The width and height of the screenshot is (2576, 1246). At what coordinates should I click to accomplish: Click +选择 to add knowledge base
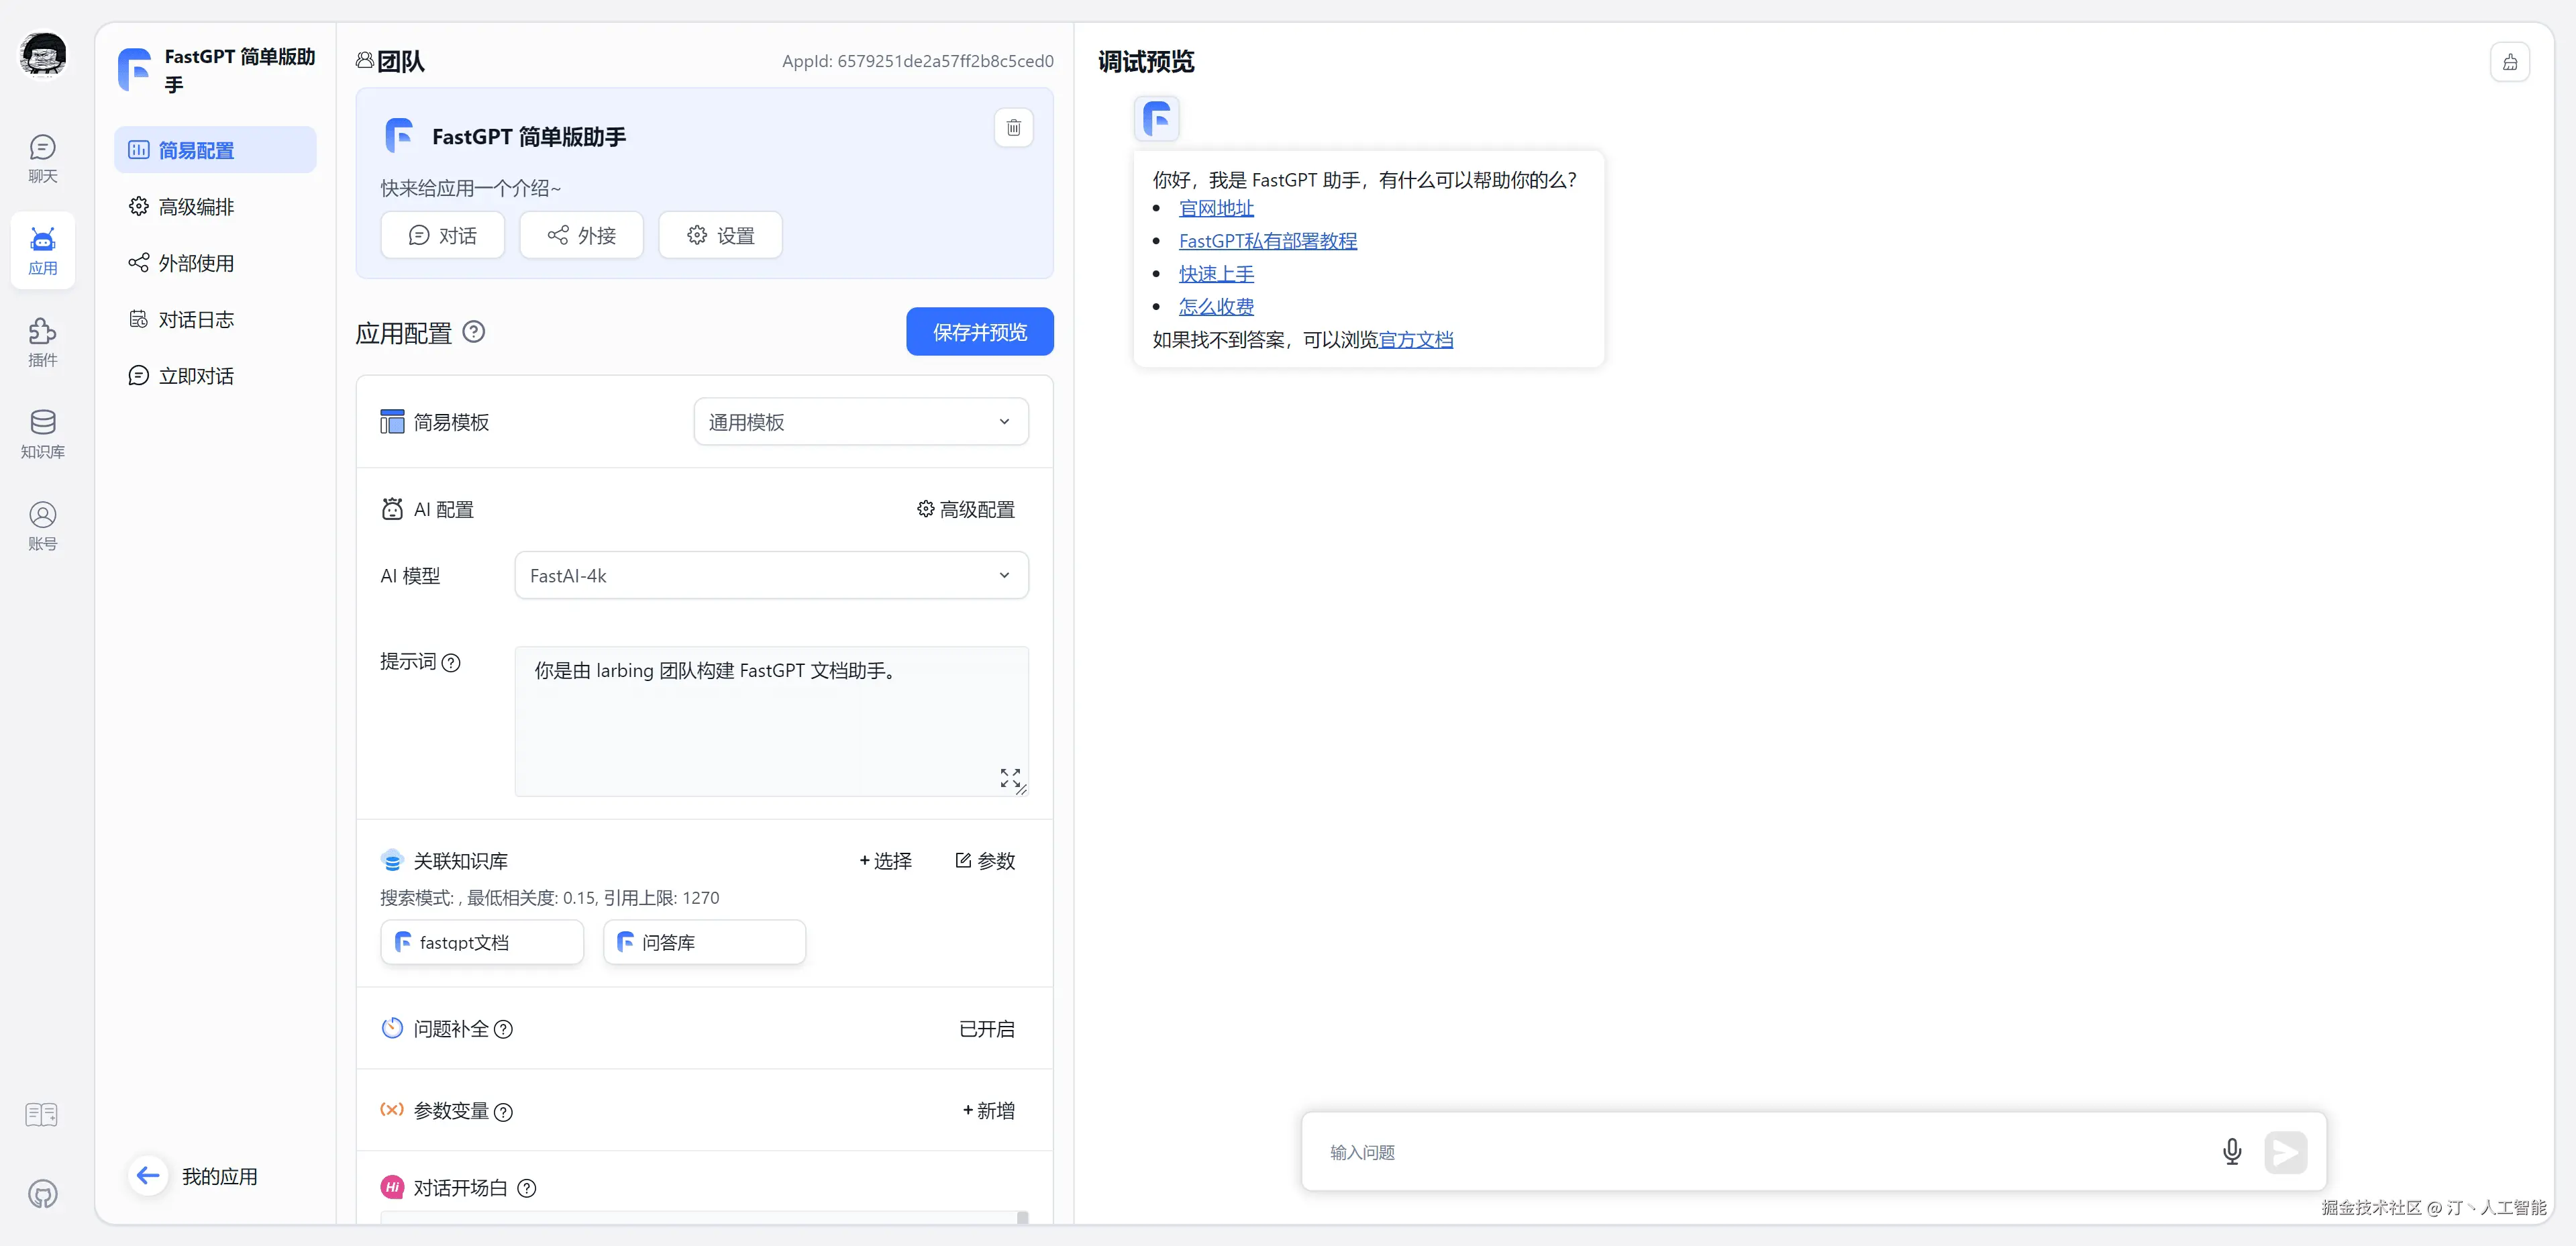click(885, 861)
